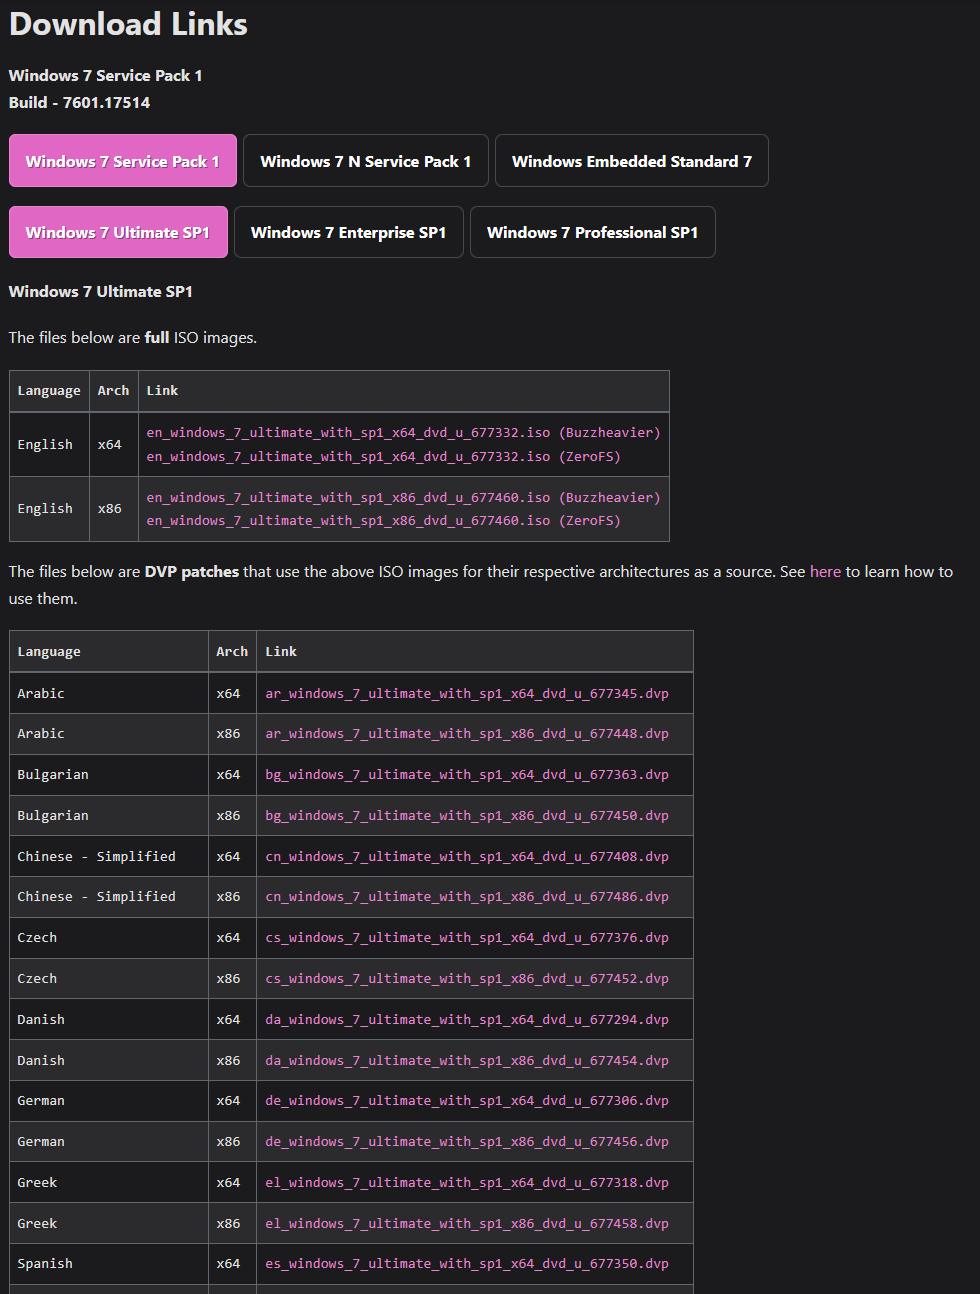The height and width of the screenshot is (1294, 980).
Task: Download Bulgarian x64 DVP patch 677363
Action: (467, 775)
